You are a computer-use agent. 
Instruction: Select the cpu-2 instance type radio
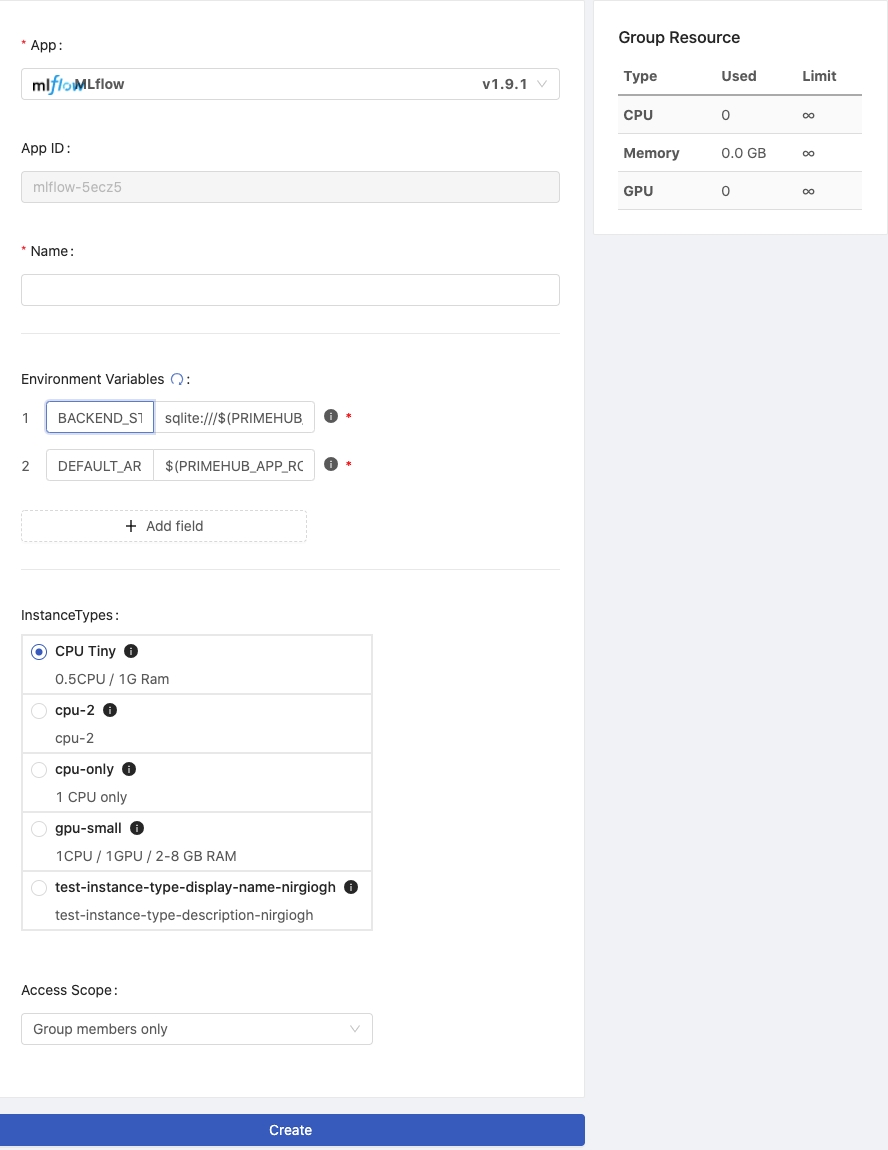(x=39, y=711)
